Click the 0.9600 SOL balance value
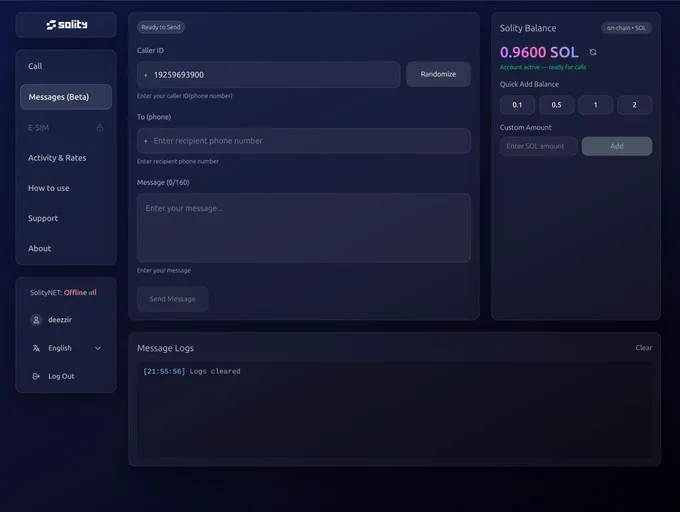680x512 pixels. 539,52
